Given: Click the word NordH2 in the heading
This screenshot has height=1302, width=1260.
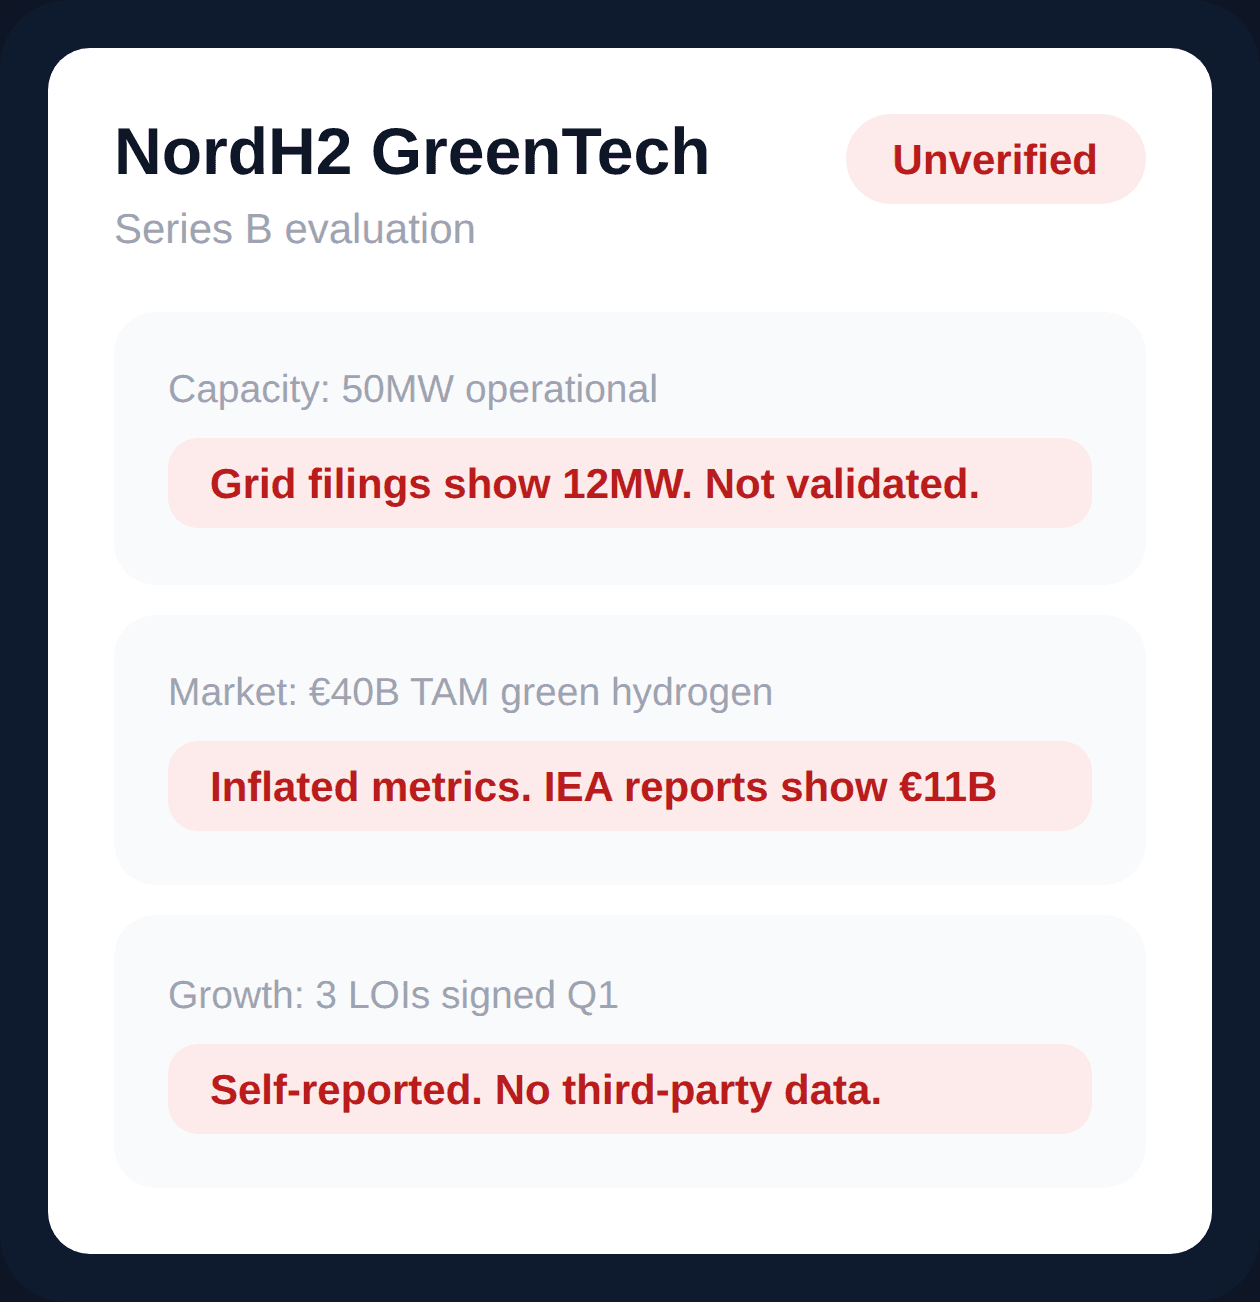Looking at the screenshot, I should (x=233, y=152).
